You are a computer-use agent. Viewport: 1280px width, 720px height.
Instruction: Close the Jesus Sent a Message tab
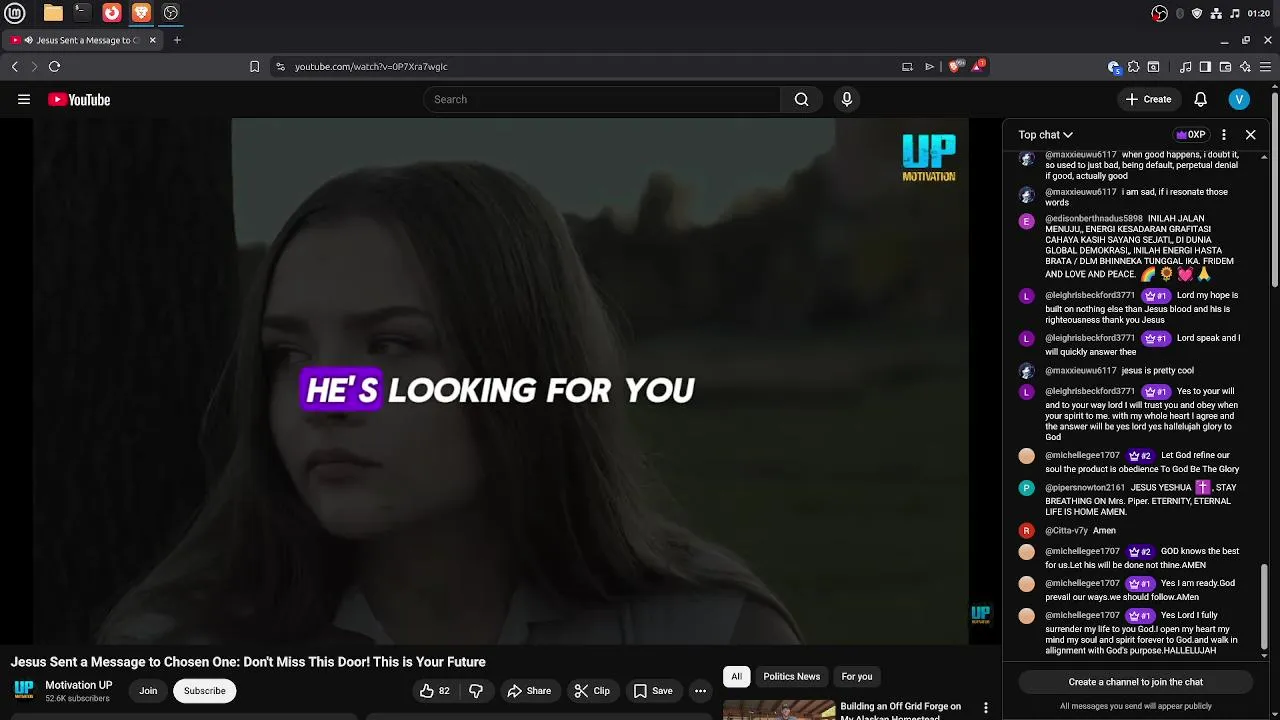[x=153, y=40]
